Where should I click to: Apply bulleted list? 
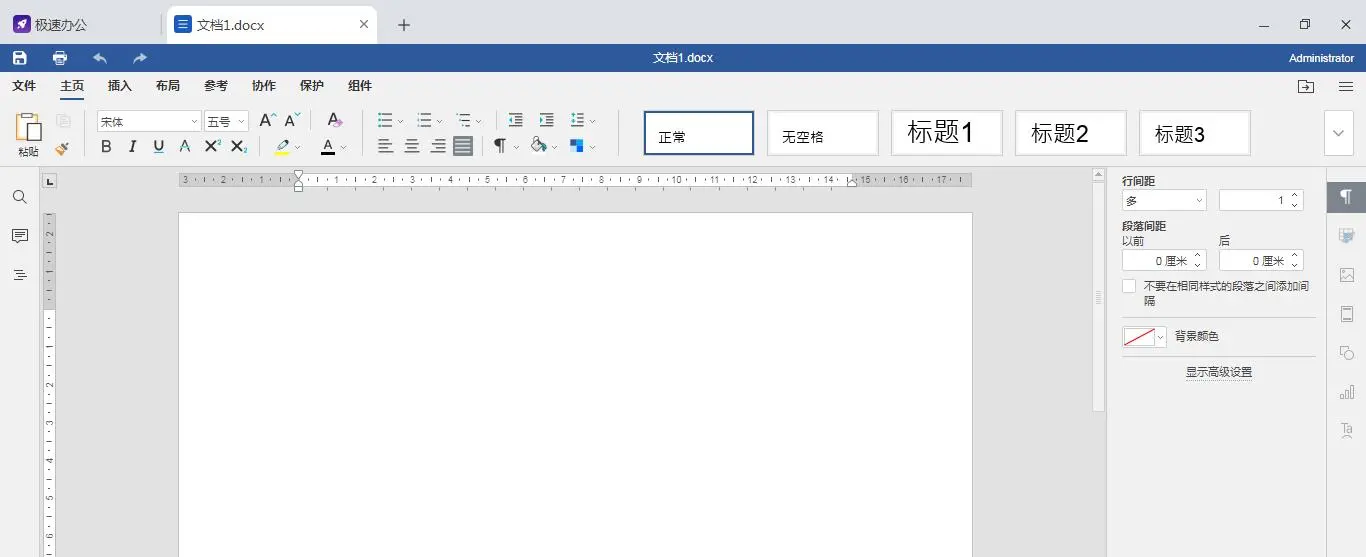385,121
